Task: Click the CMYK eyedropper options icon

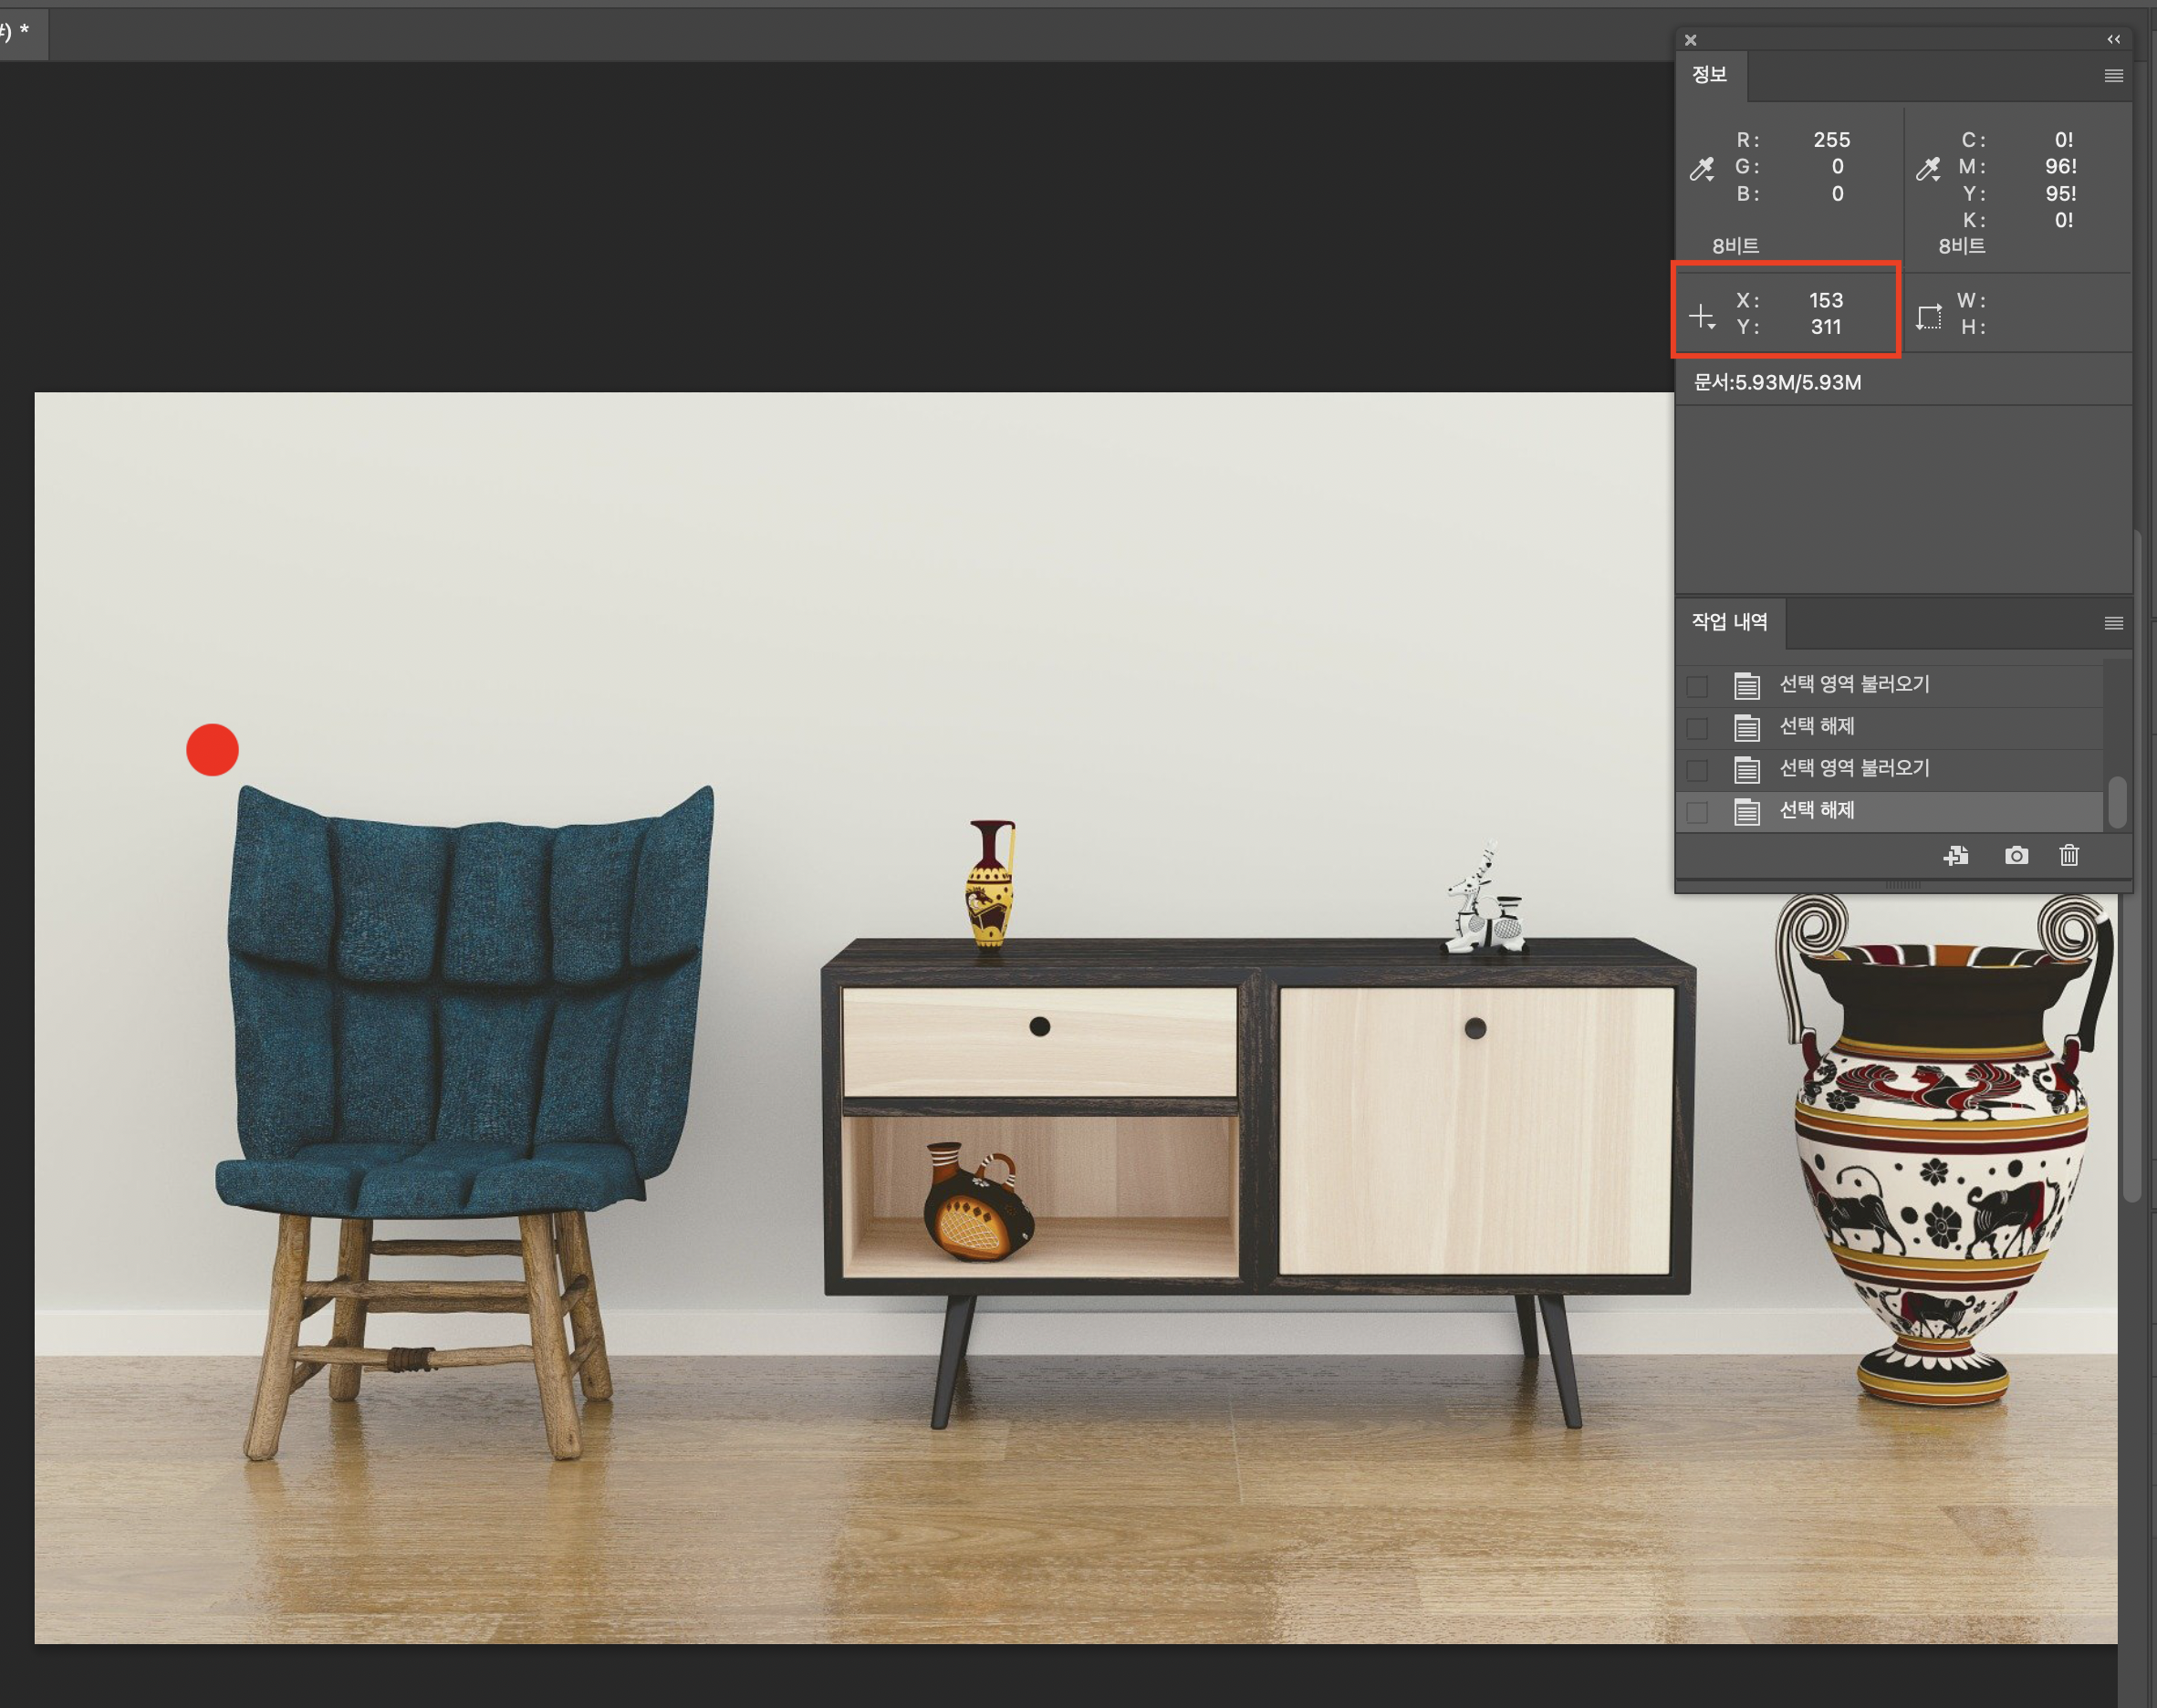Action: point(1928,169)
